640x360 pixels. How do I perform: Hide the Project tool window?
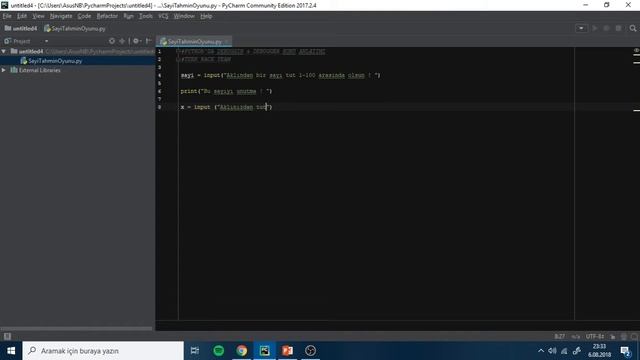point(149,41)
